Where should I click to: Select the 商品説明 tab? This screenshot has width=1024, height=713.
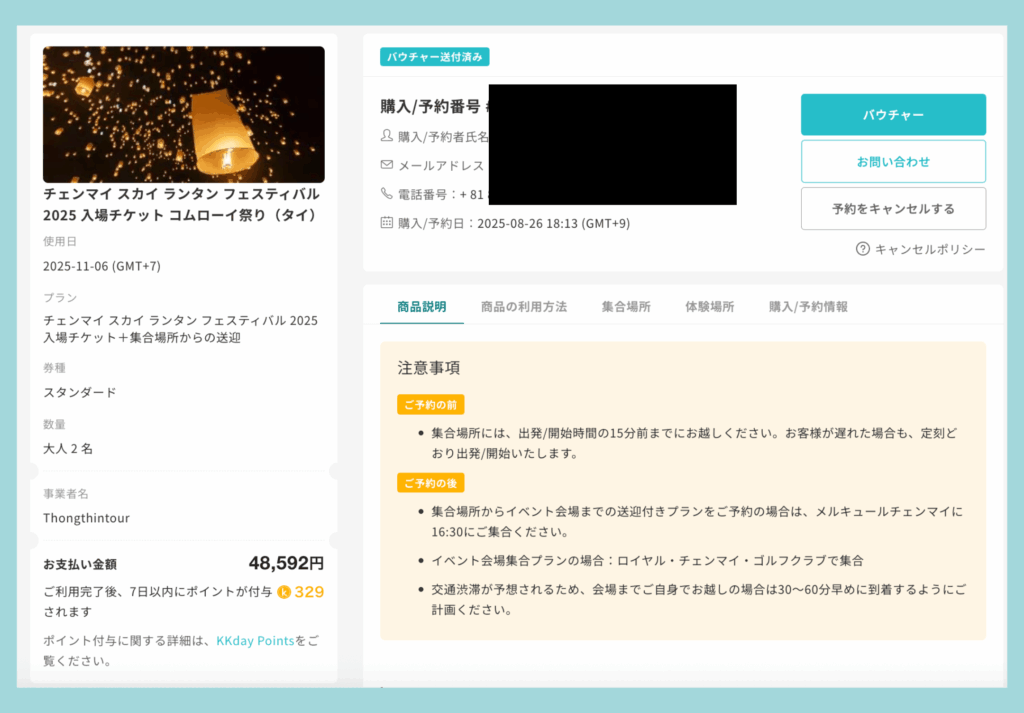coord(421,307)
